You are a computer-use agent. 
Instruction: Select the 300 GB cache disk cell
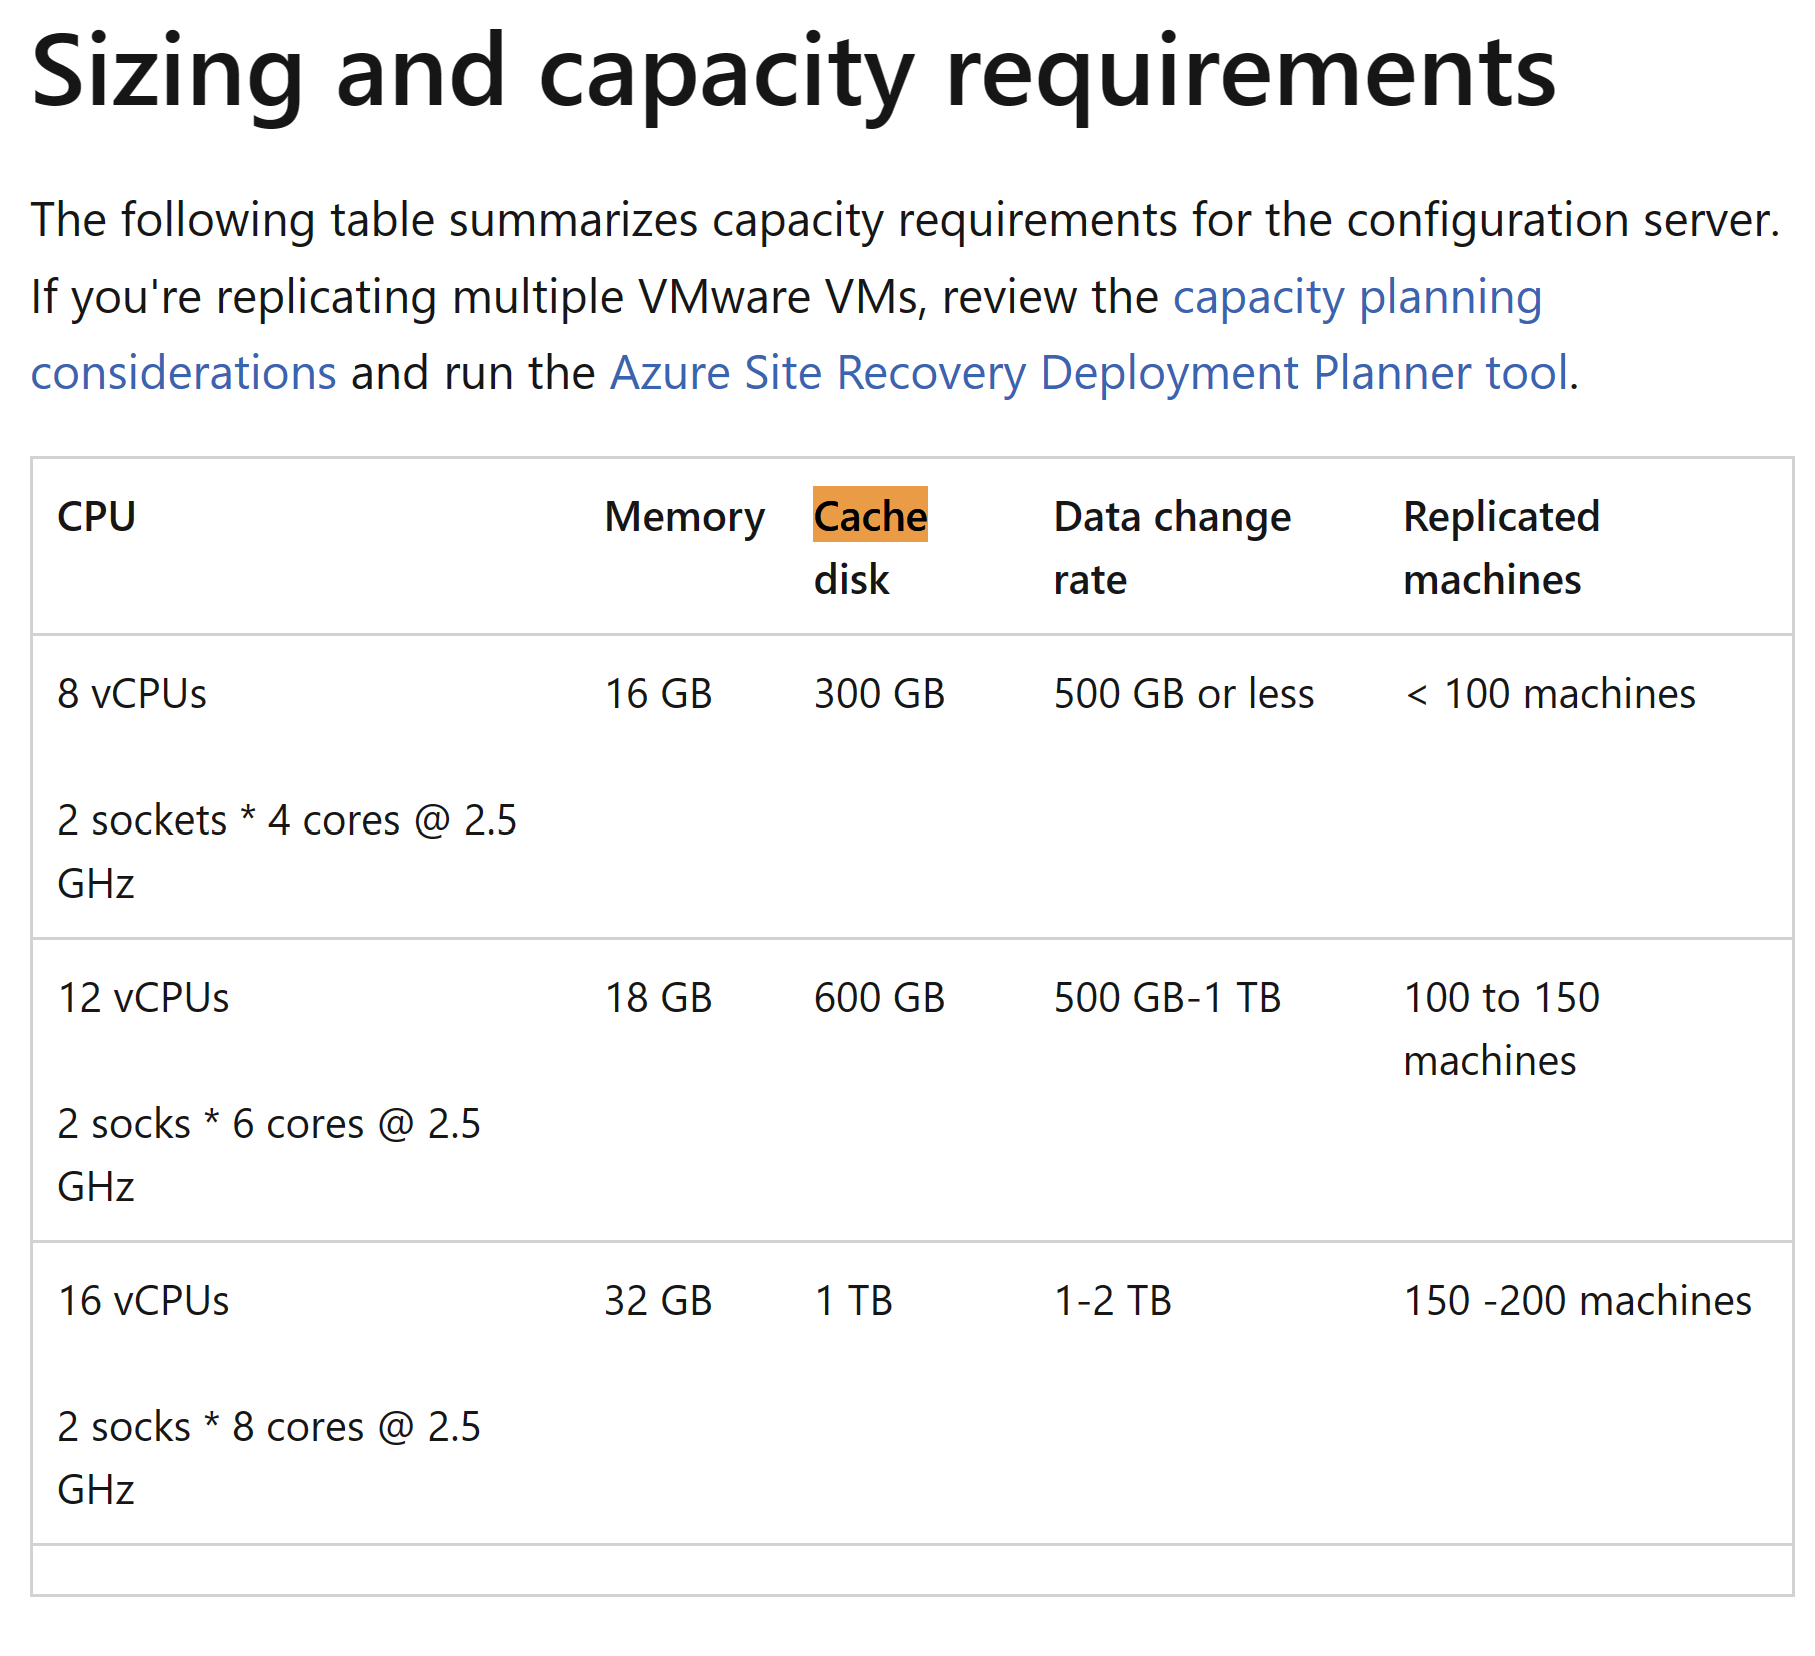coord(879,694)
